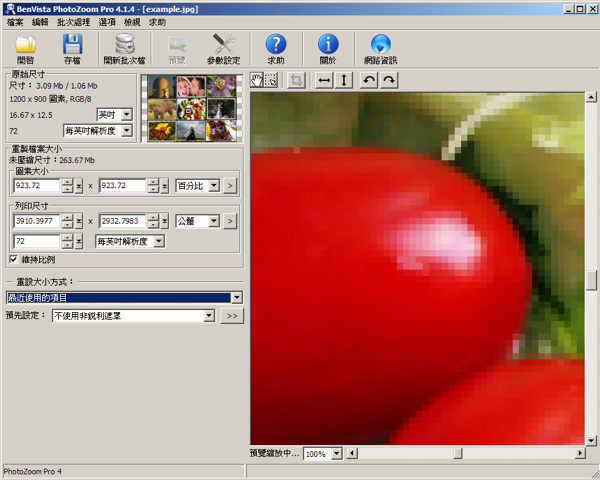Screen dimensions: 600x480
Task: Open the 檔案 File menu
Action: coord(15,22)
